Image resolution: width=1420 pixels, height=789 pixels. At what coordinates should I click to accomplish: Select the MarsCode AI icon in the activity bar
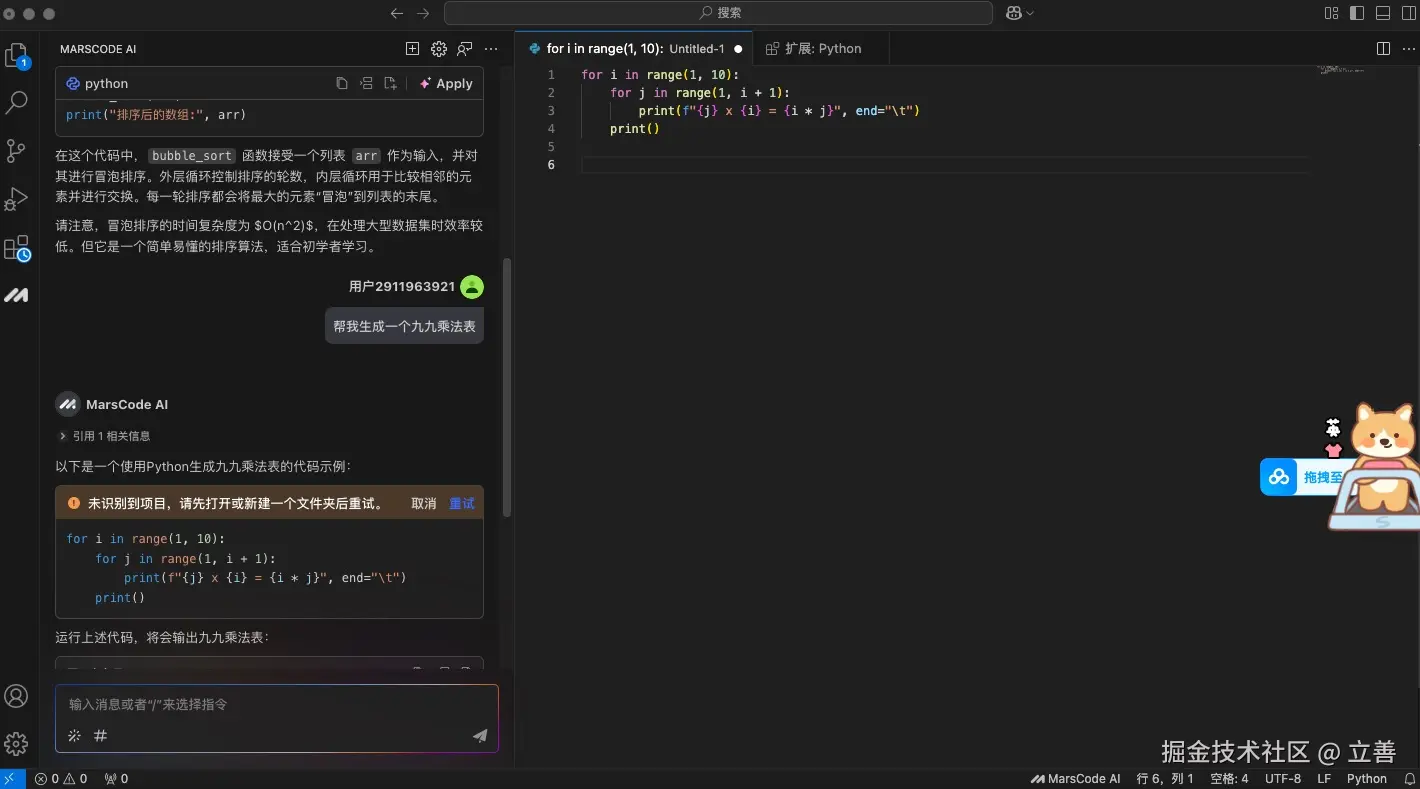tap(17, 294)
